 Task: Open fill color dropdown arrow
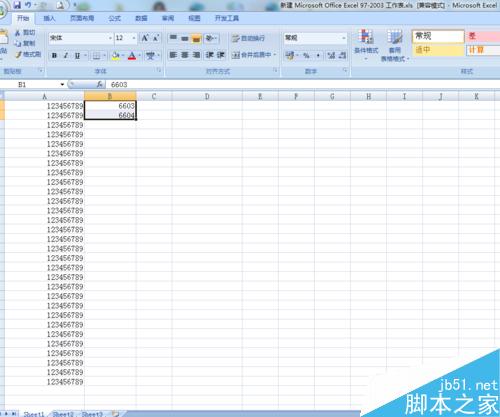[123, 56]
